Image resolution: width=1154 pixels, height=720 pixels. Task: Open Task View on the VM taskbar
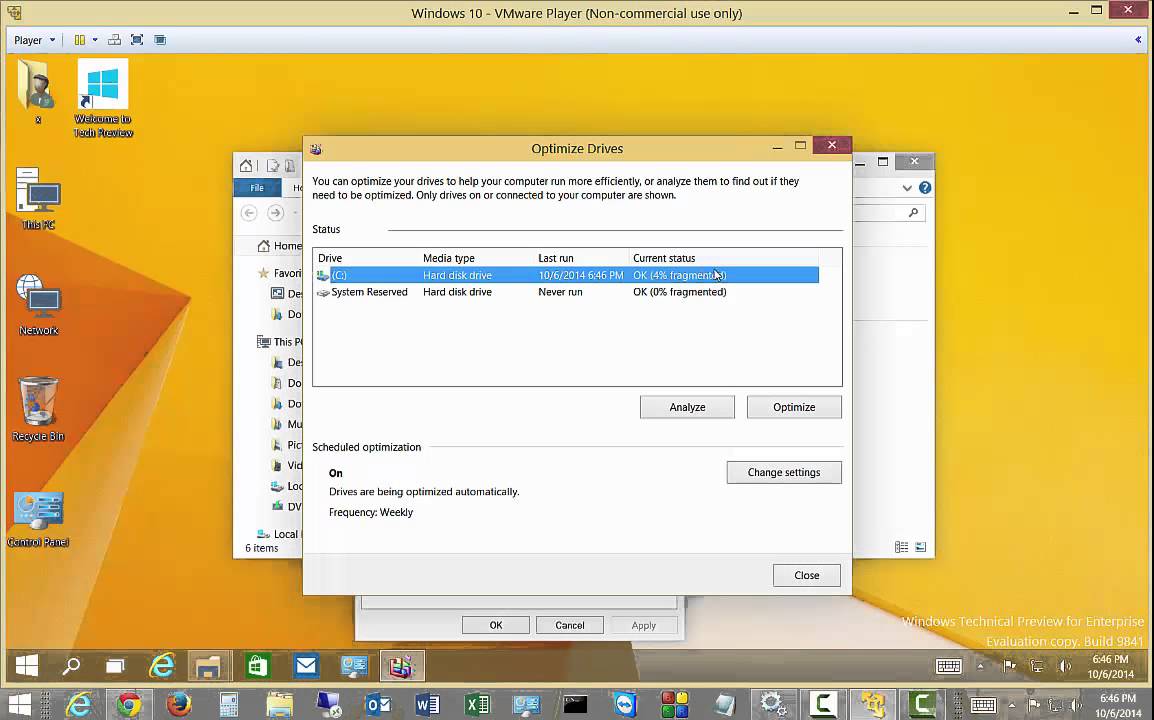click(x=116, y=666)
